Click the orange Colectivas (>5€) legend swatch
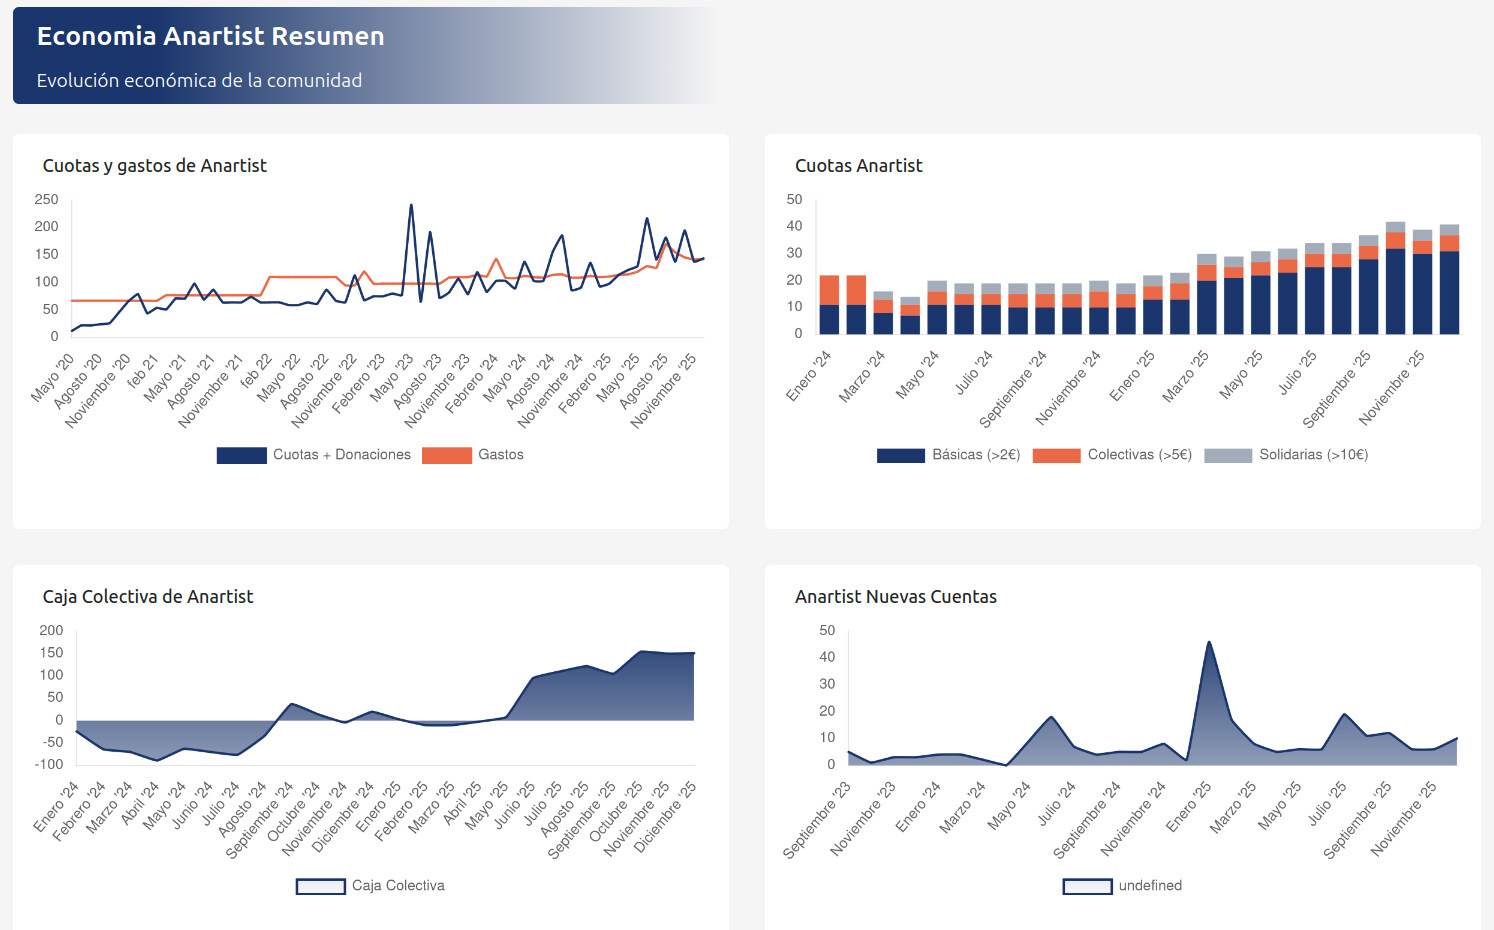1494x930 pixels. tap(1056, 455)
